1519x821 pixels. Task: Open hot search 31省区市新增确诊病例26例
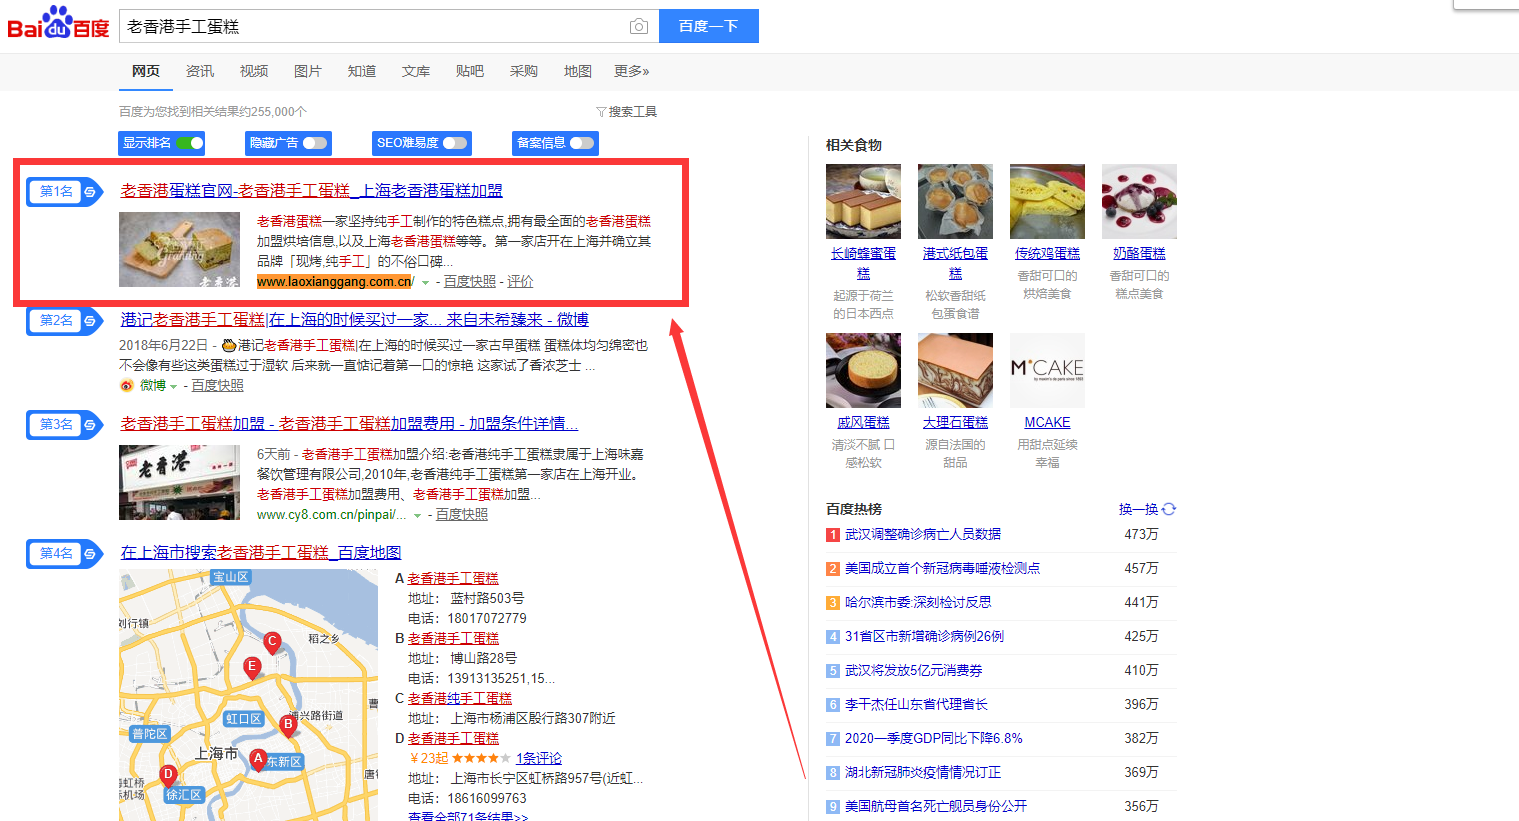tap(924, 636)
